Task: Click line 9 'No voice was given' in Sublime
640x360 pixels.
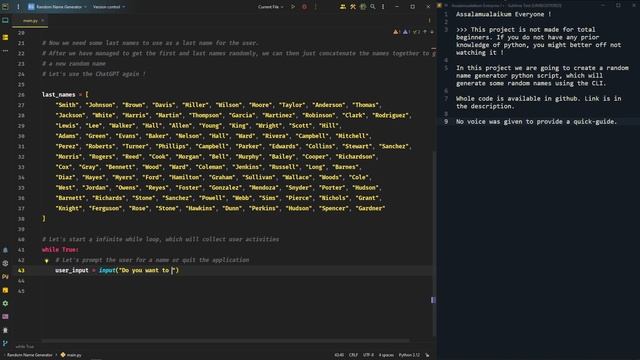Action: pos(536,122)
